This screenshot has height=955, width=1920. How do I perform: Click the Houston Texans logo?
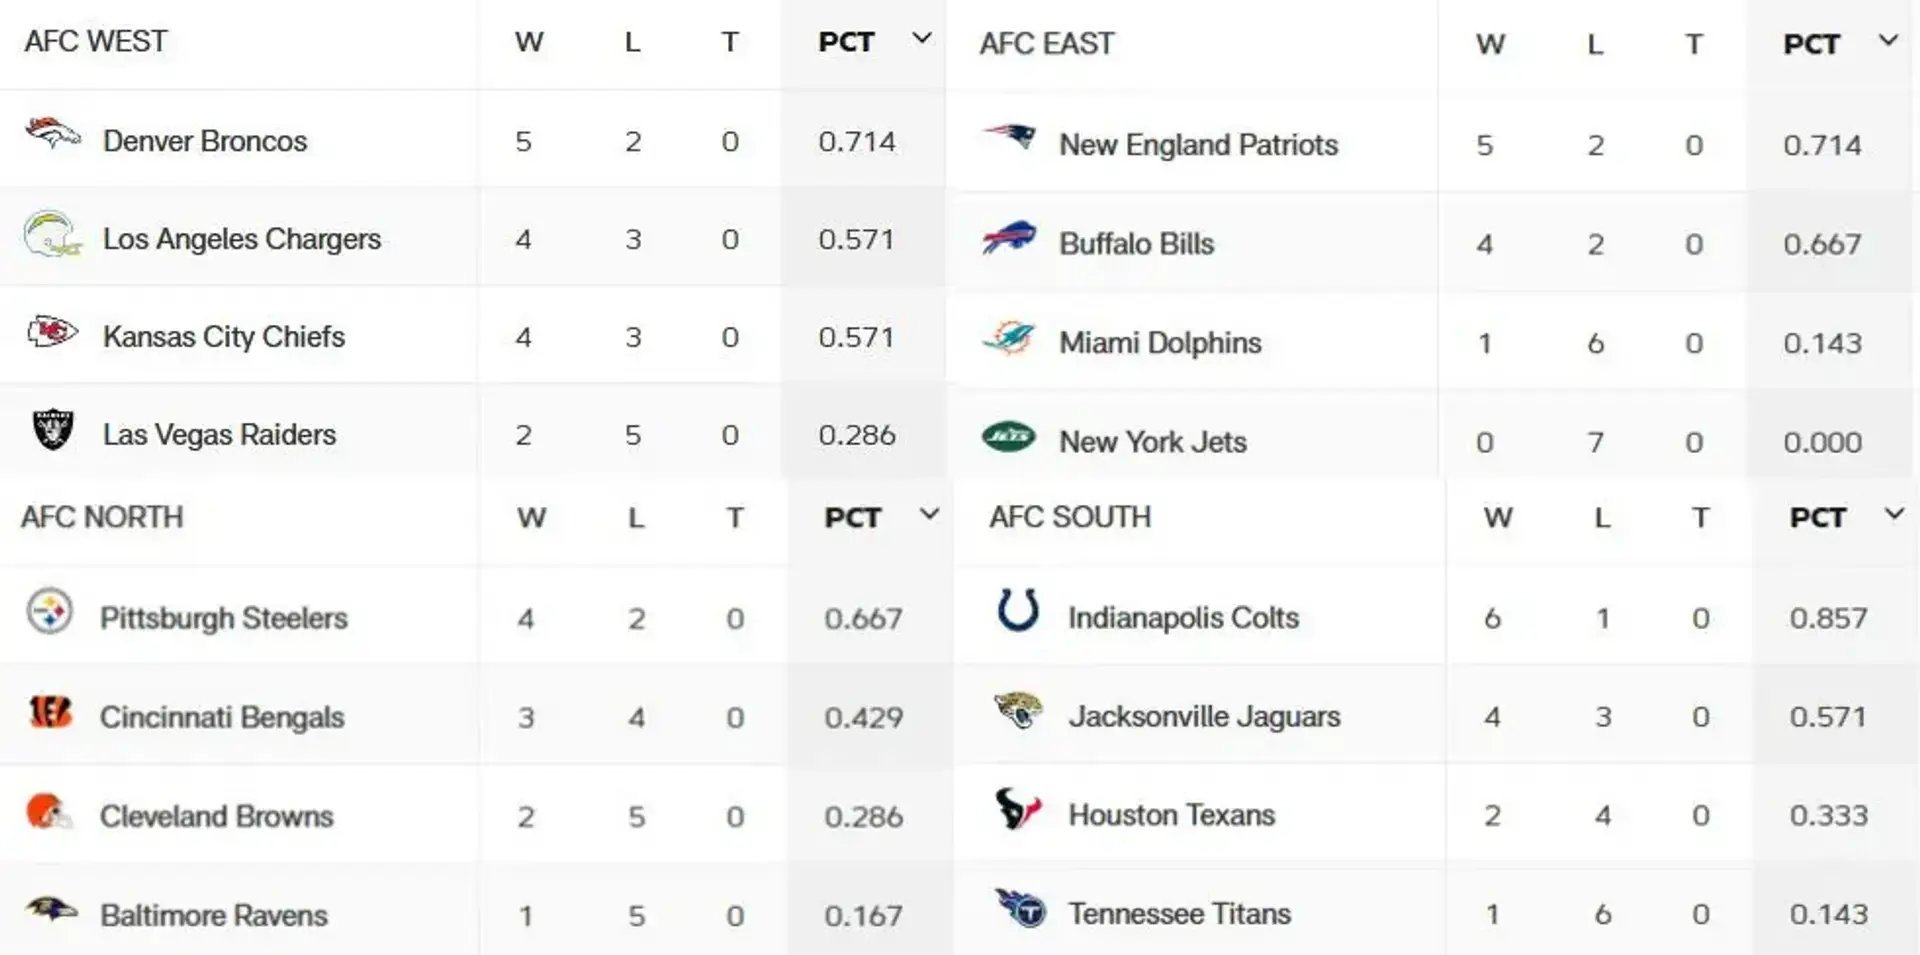[x=1018, y=809]
